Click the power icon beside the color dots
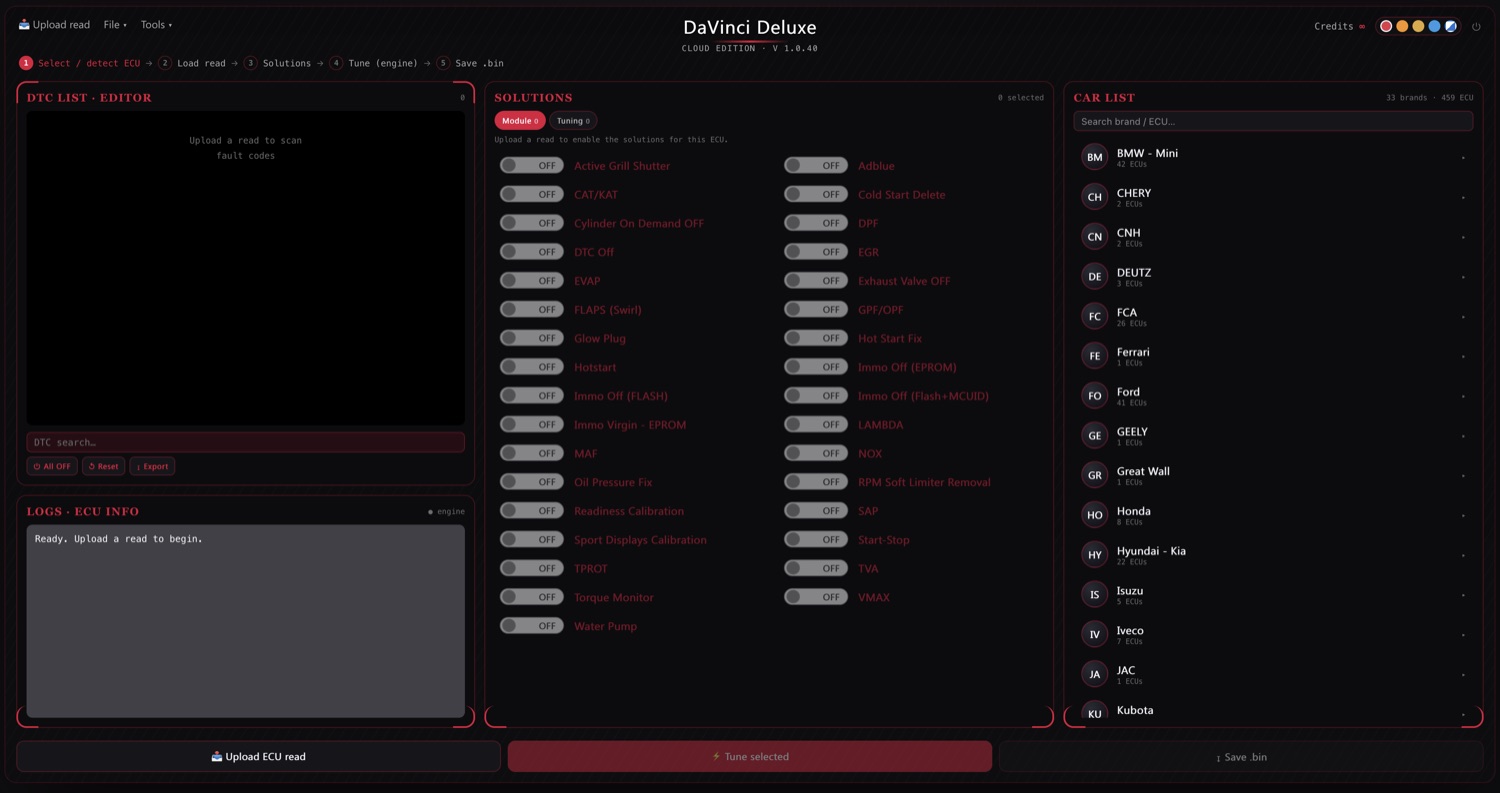Screen dimensions: 1500x793 [x=1476, y=27]
